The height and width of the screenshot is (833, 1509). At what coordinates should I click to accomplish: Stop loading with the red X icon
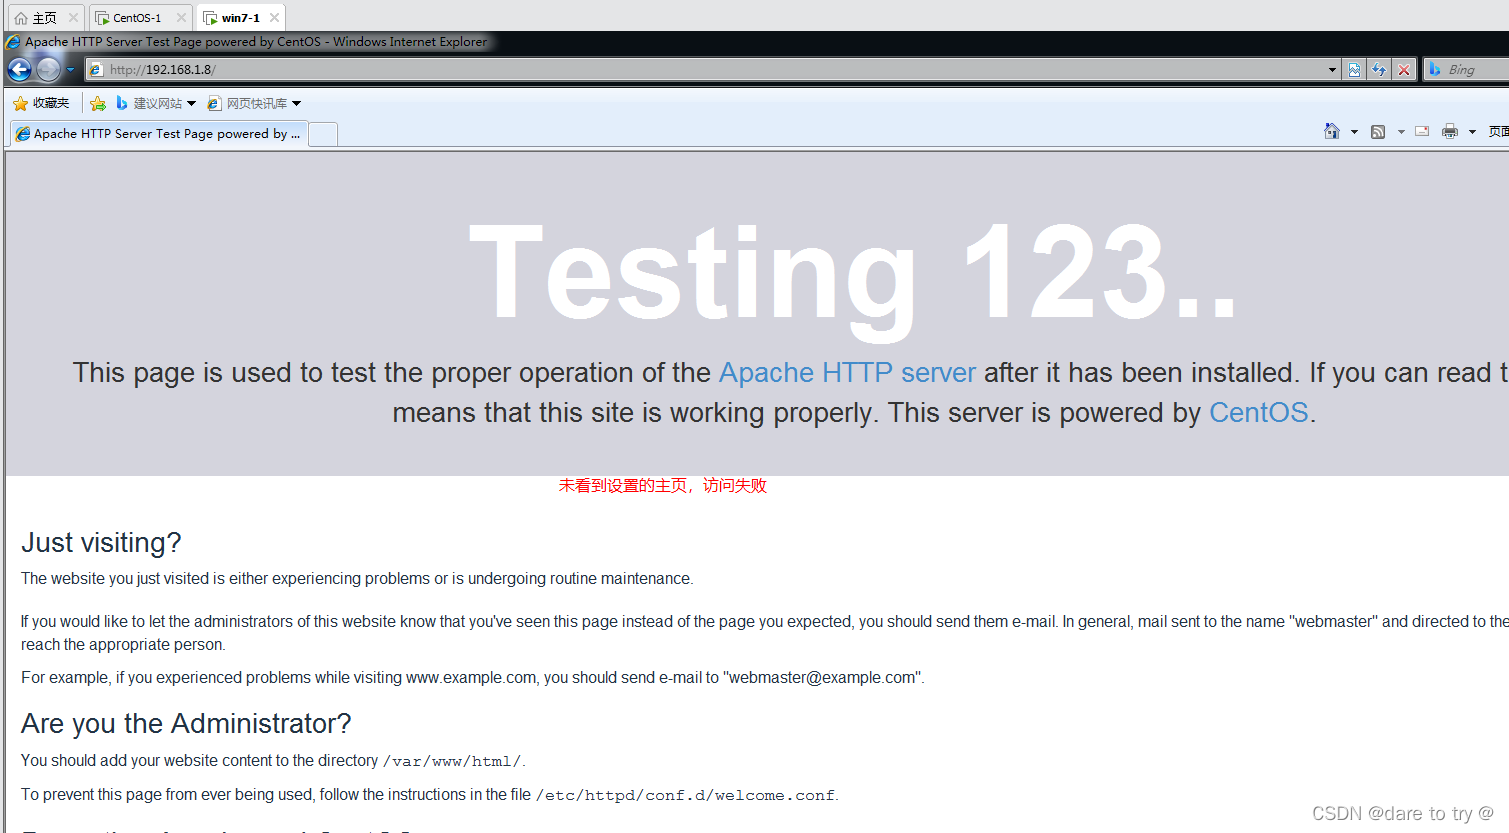point(1404,70)
